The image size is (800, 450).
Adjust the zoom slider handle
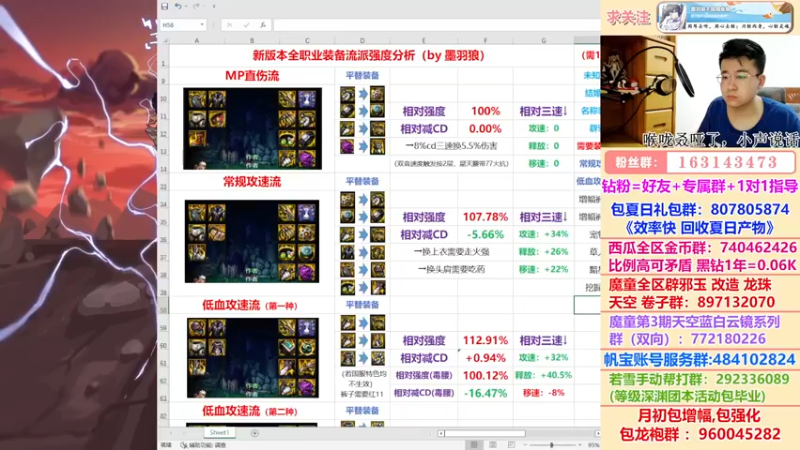tap(552, 445)
